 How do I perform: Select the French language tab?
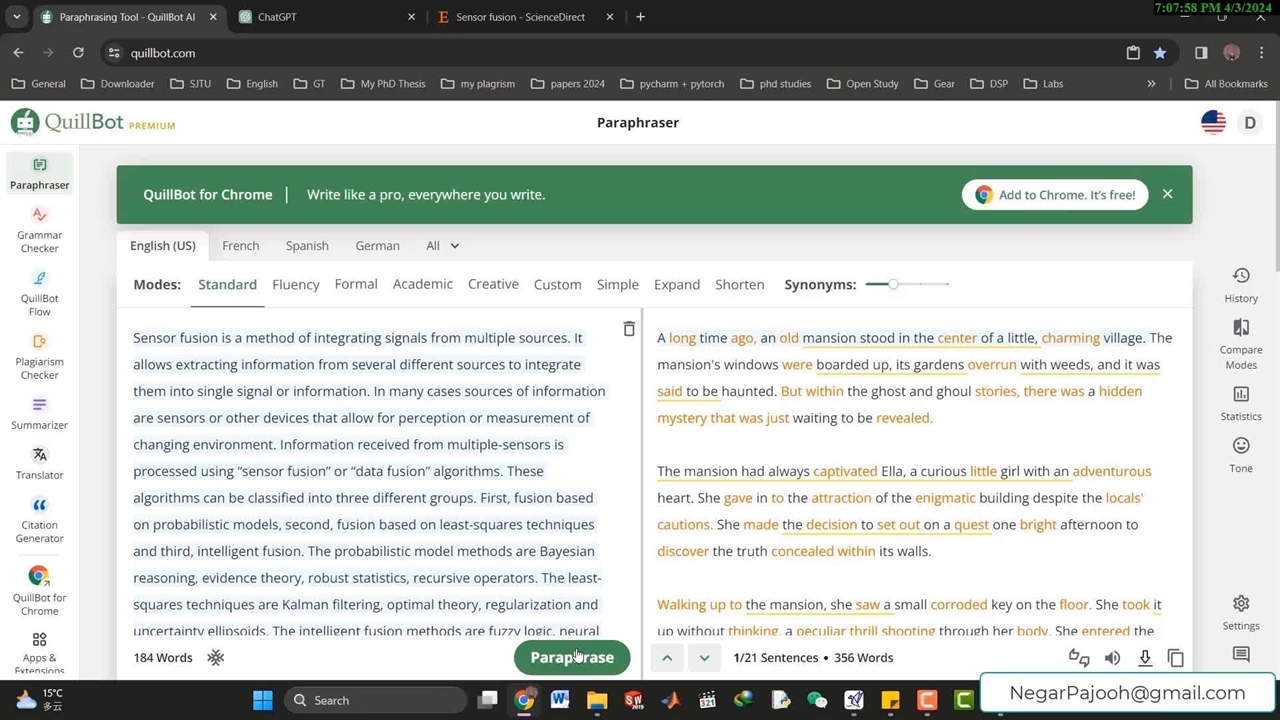click(x=240, y=245)
